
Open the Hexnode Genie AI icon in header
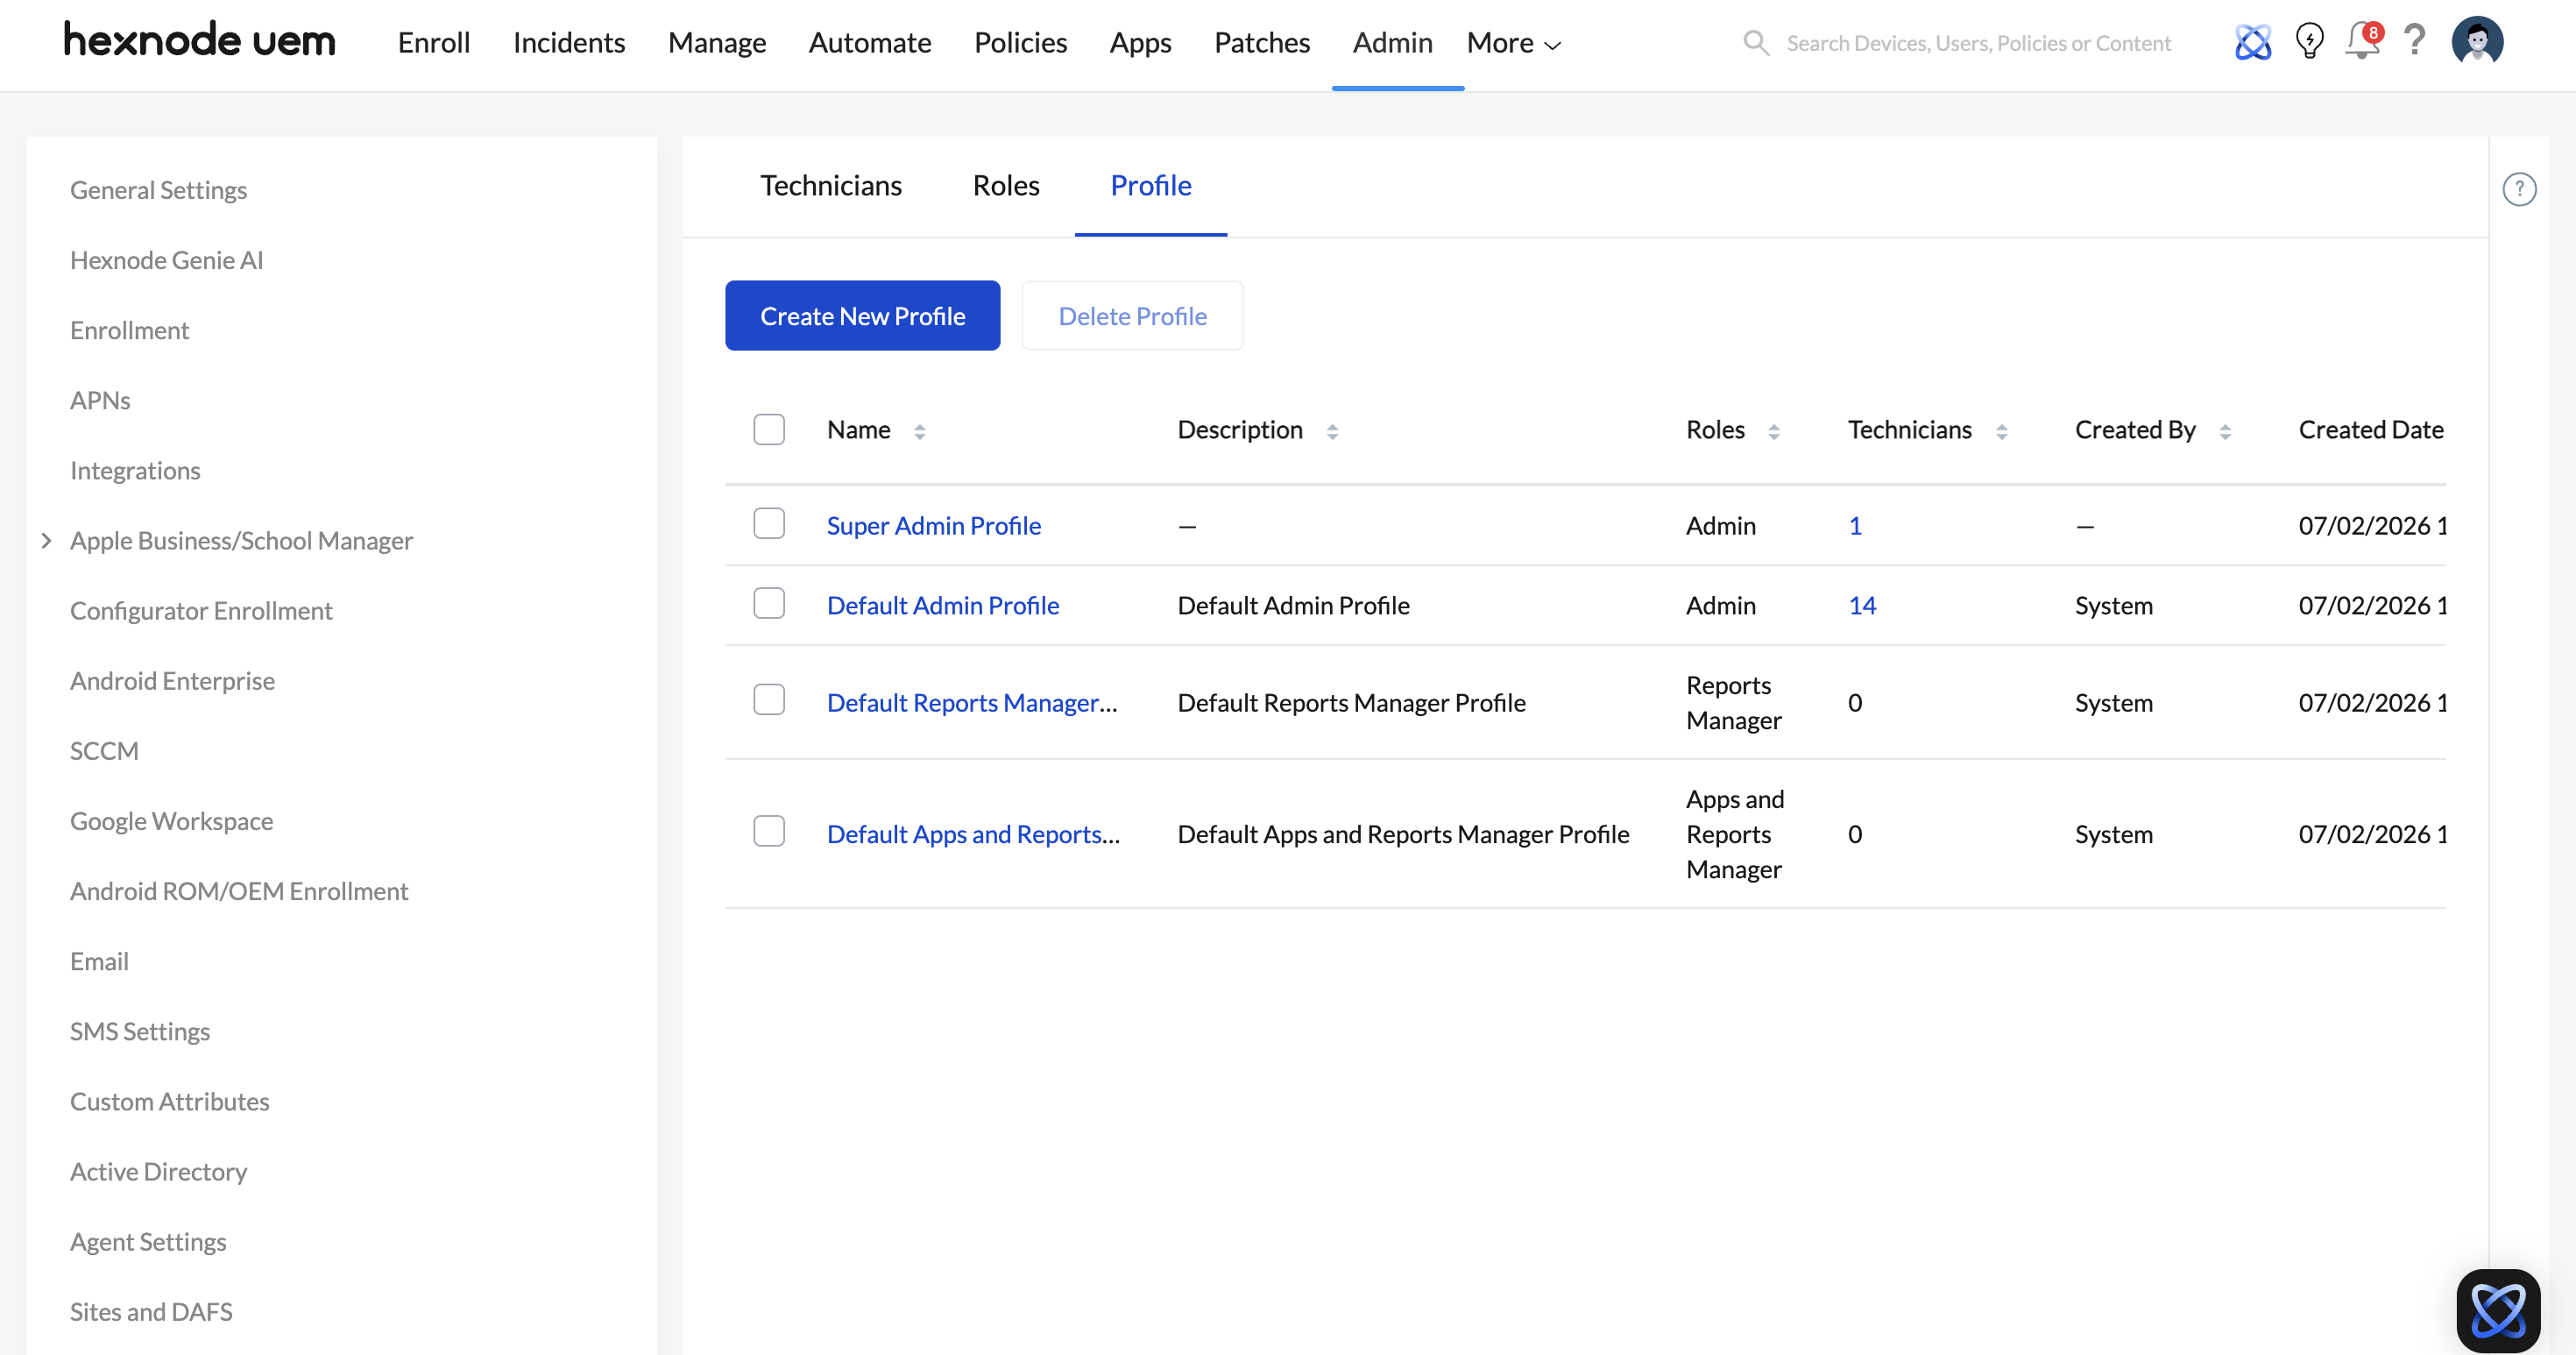tap(2252, 42)
